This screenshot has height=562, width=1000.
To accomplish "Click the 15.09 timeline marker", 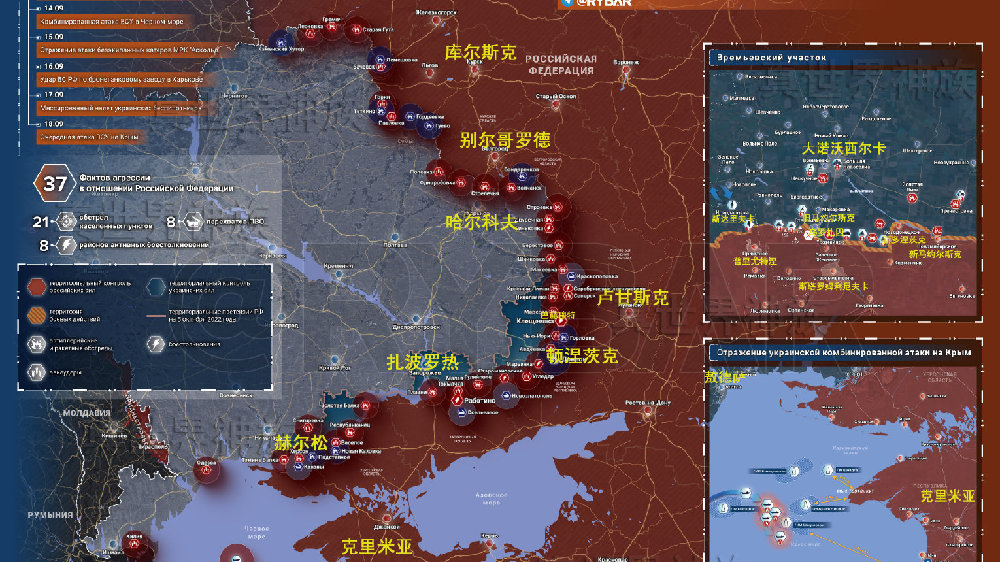I will click(38, 38).
